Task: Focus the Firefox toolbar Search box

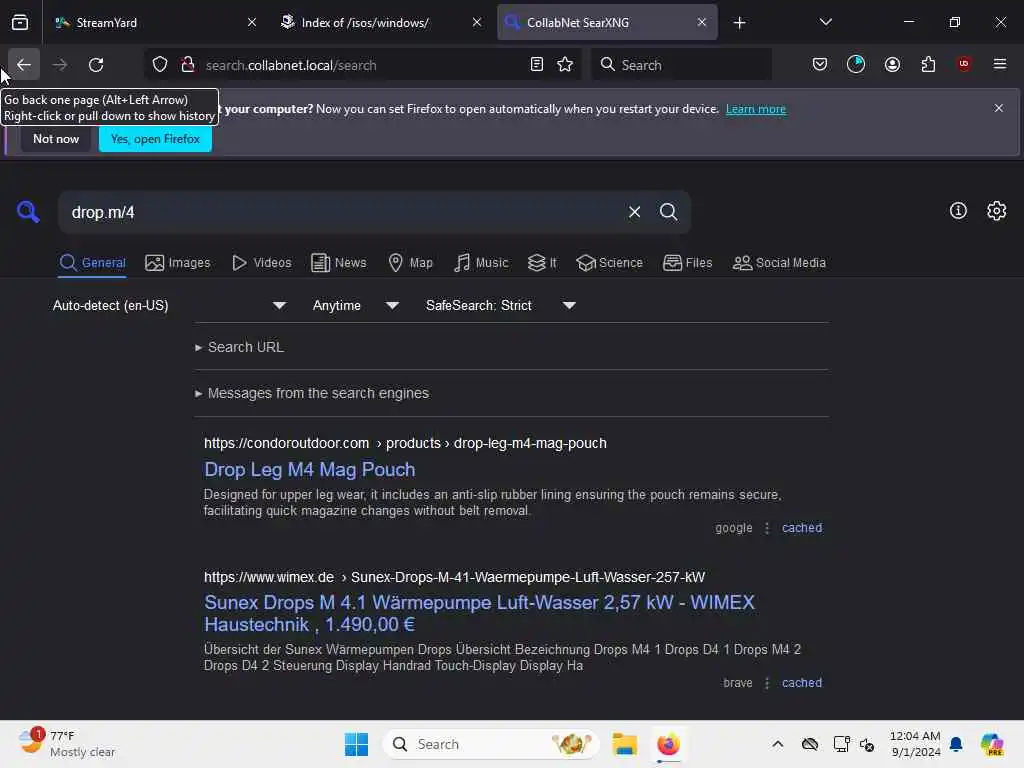Action: pos(681,65)
